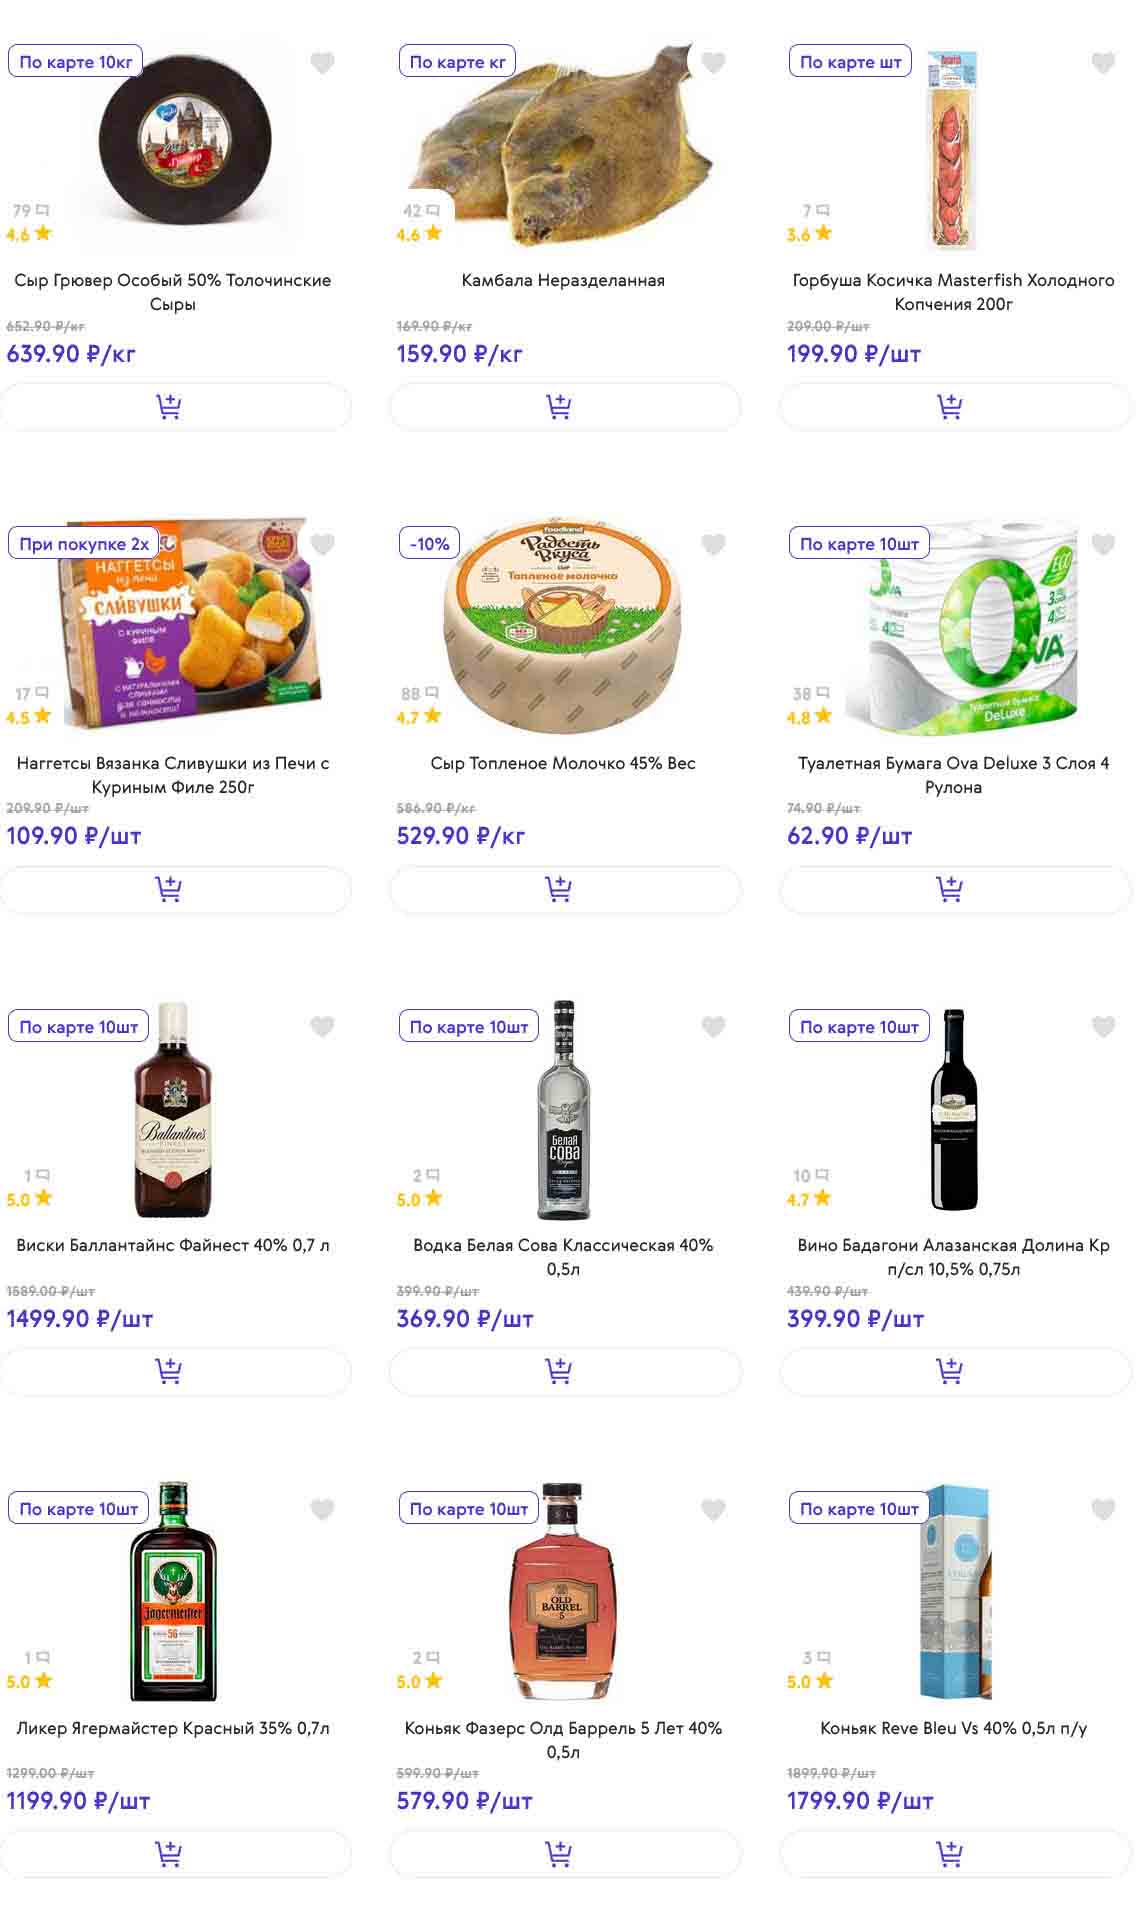Open the 88 reviews count on Топленое Молочко
This screenshot has width=1140, height=1918.
tap(419, 693)
